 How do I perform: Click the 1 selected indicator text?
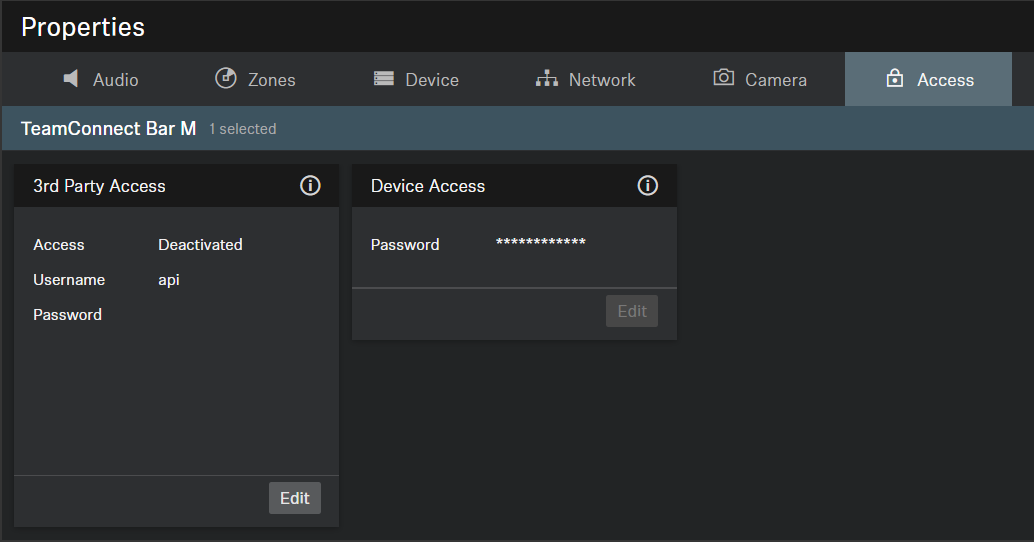[x=242, y=129]
